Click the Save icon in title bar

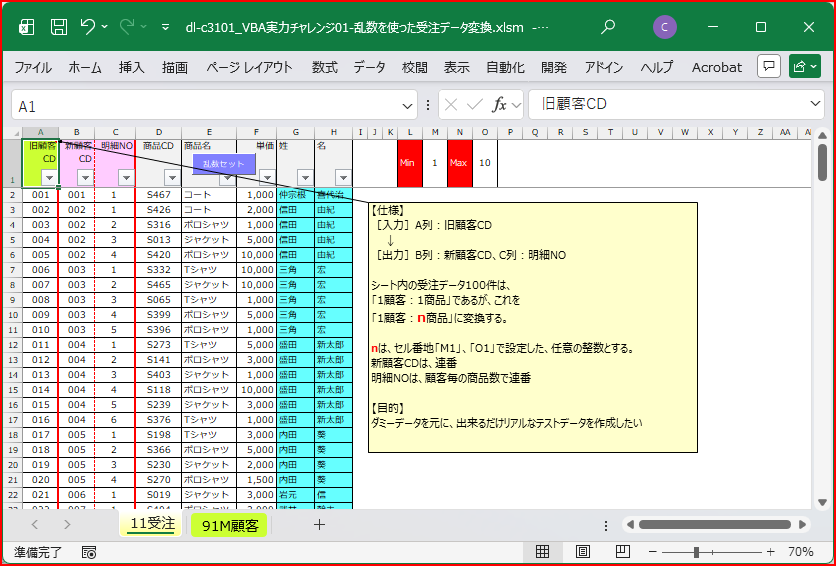(x=59, y=27)
